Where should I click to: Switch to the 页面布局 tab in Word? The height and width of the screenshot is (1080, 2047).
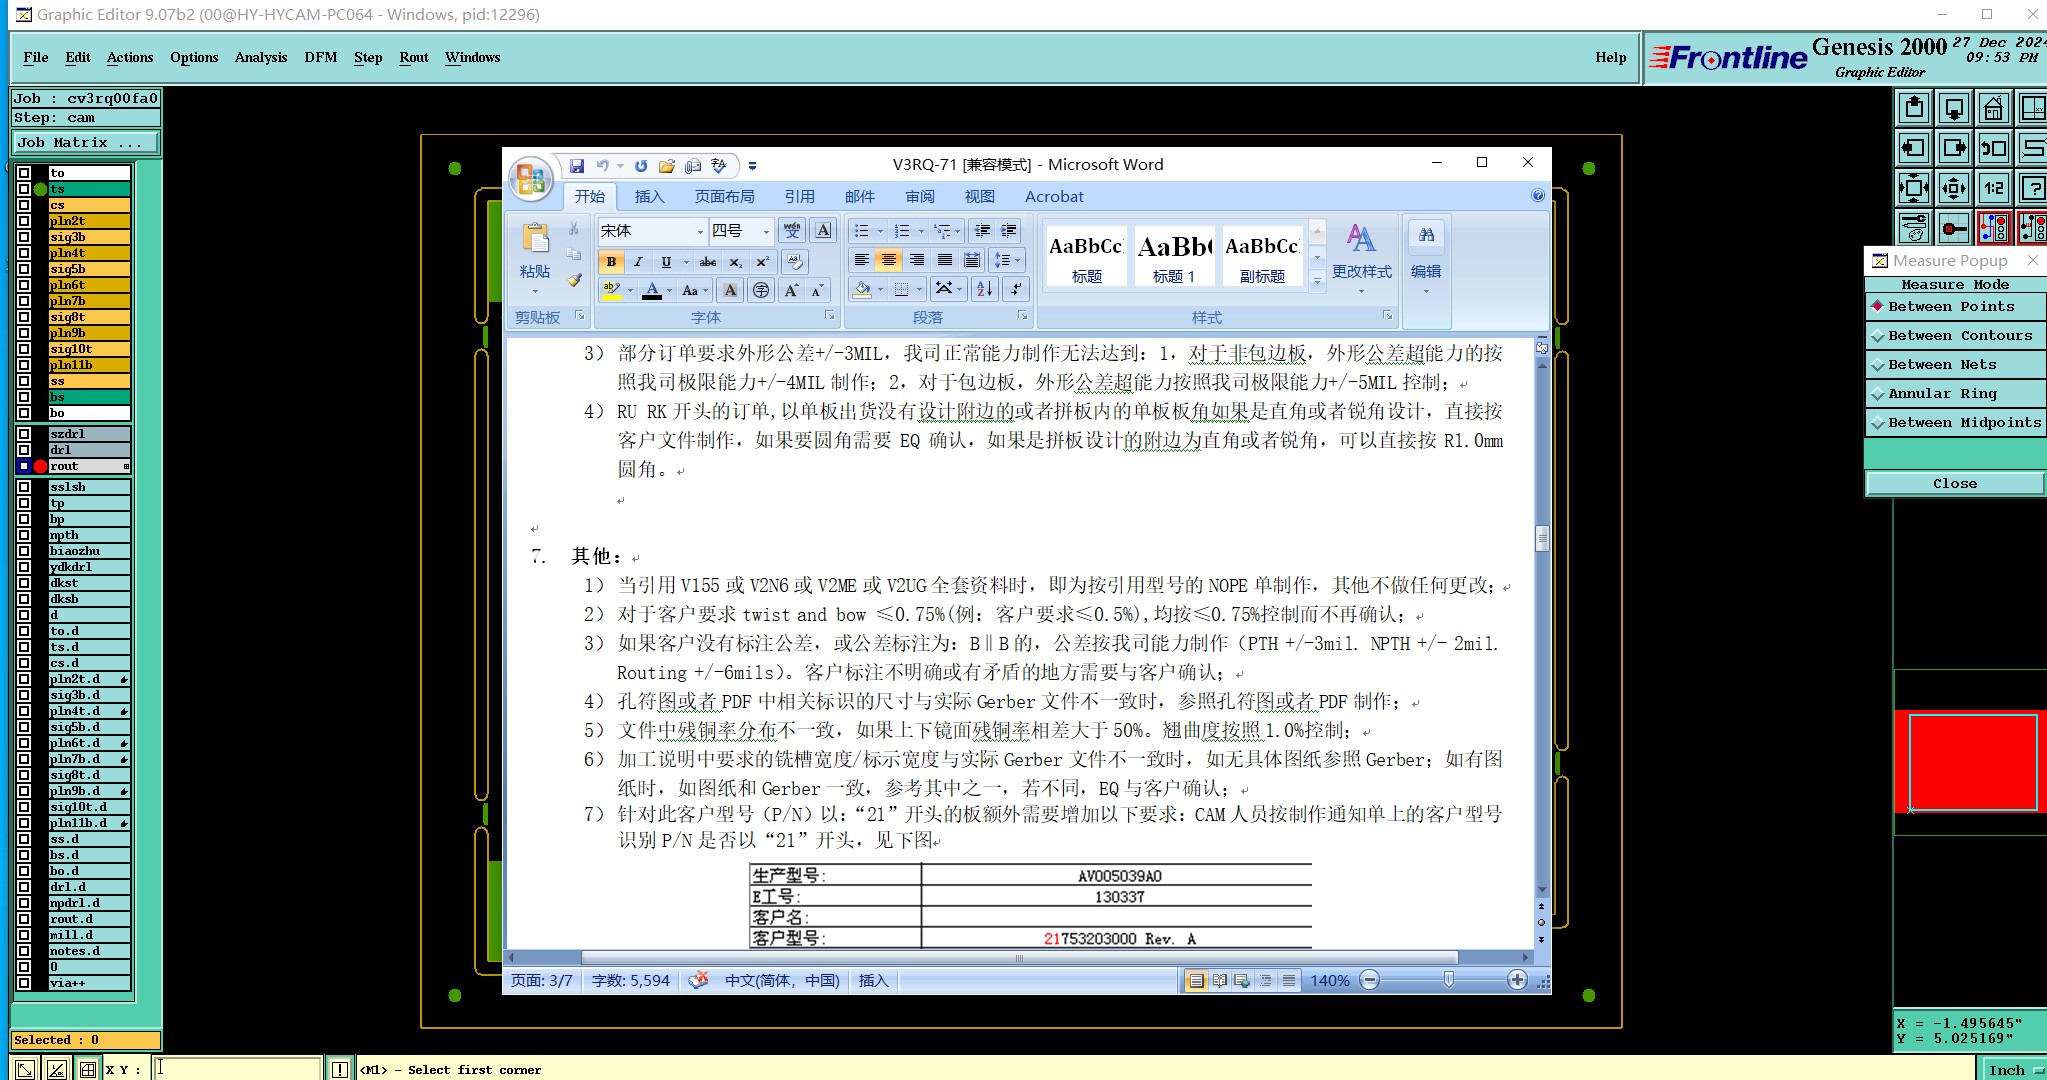pos(724,196)
